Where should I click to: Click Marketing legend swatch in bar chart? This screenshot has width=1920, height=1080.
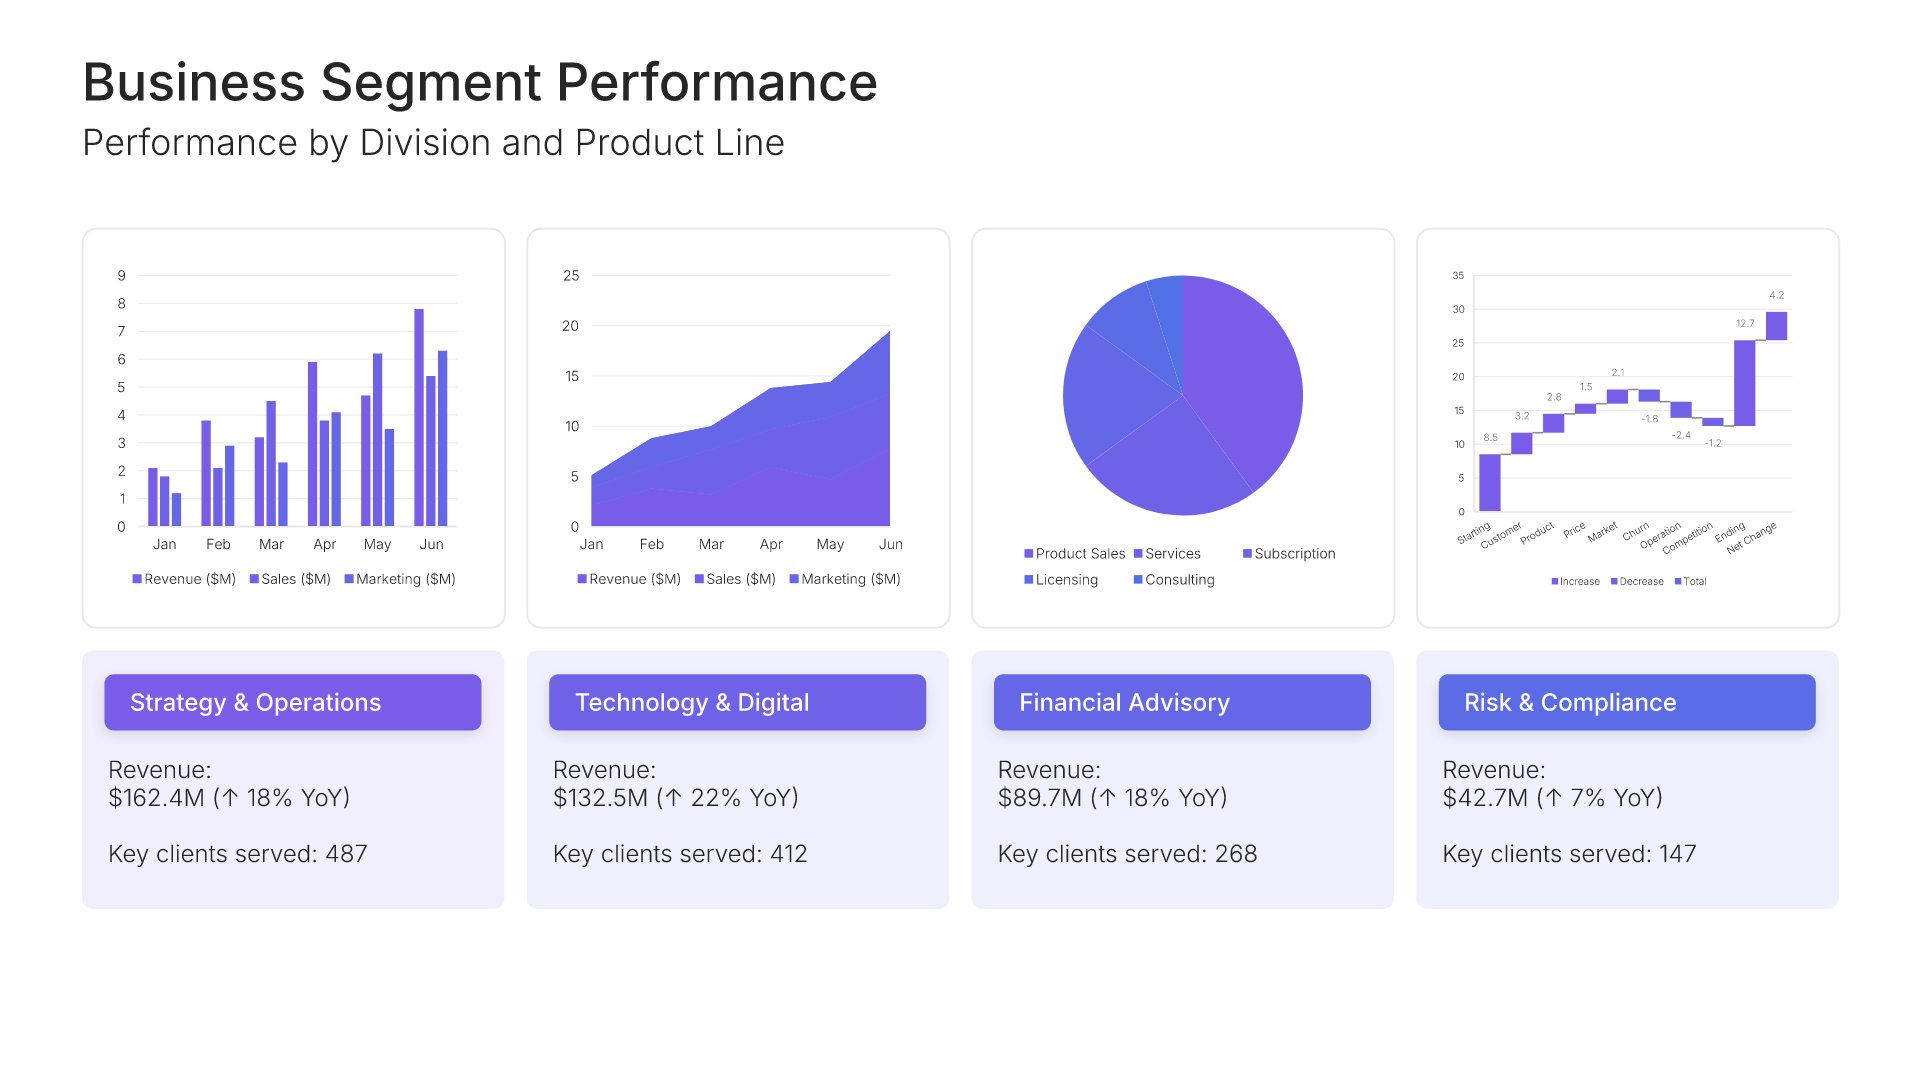click(349, 579)
